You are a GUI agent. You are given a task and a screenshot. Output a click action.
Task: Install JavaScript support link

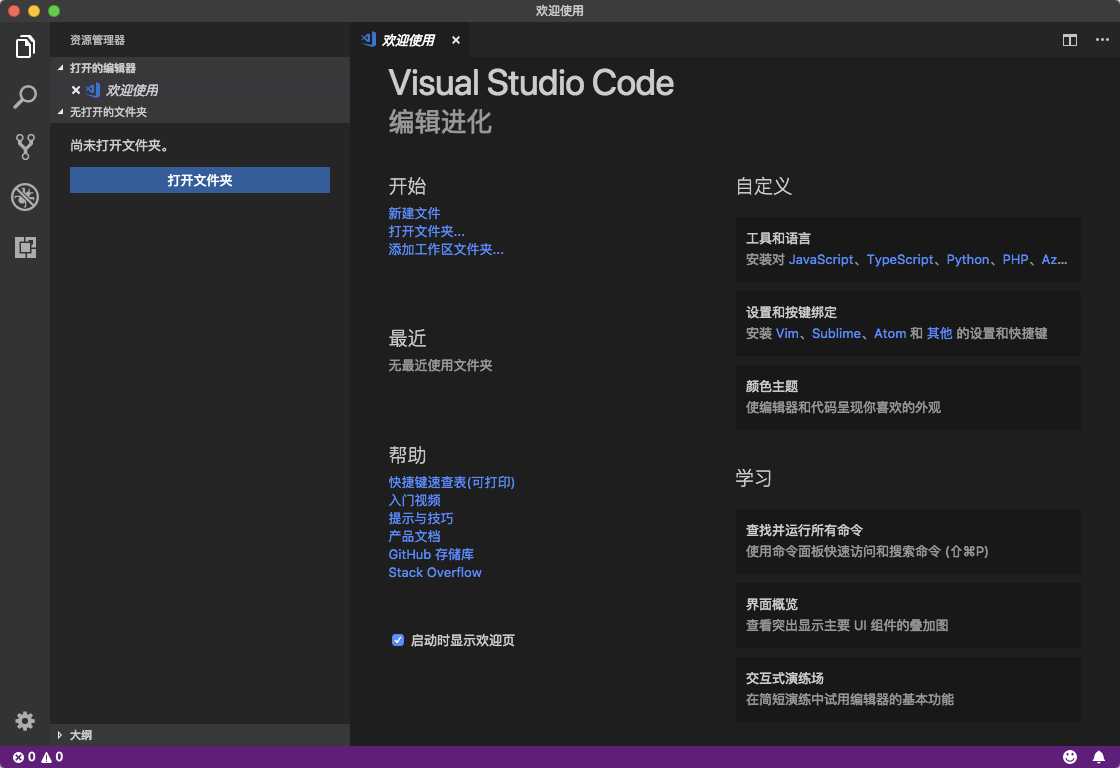click(821, 259)
